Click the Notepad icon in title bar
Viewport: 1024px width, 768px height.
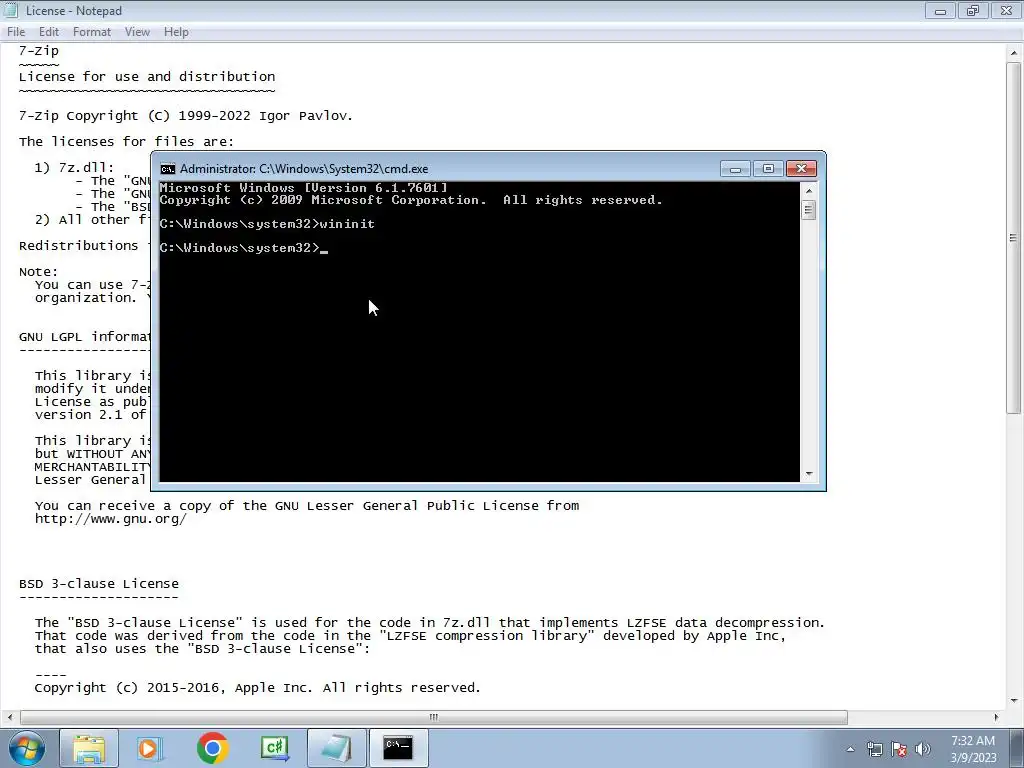(x=10, y=10)
